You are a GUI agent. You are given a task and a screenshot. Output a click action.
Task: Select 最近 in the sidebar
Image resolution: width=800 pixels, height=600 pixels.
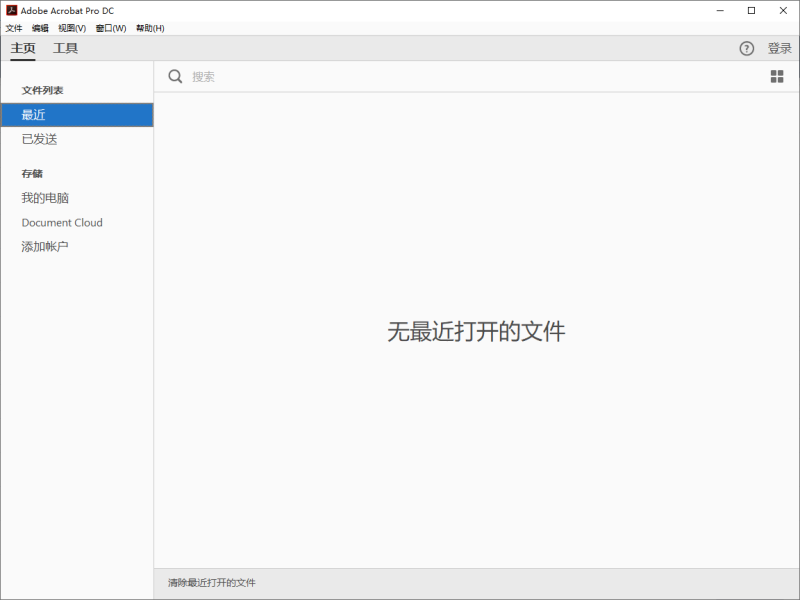pos(33,114)
